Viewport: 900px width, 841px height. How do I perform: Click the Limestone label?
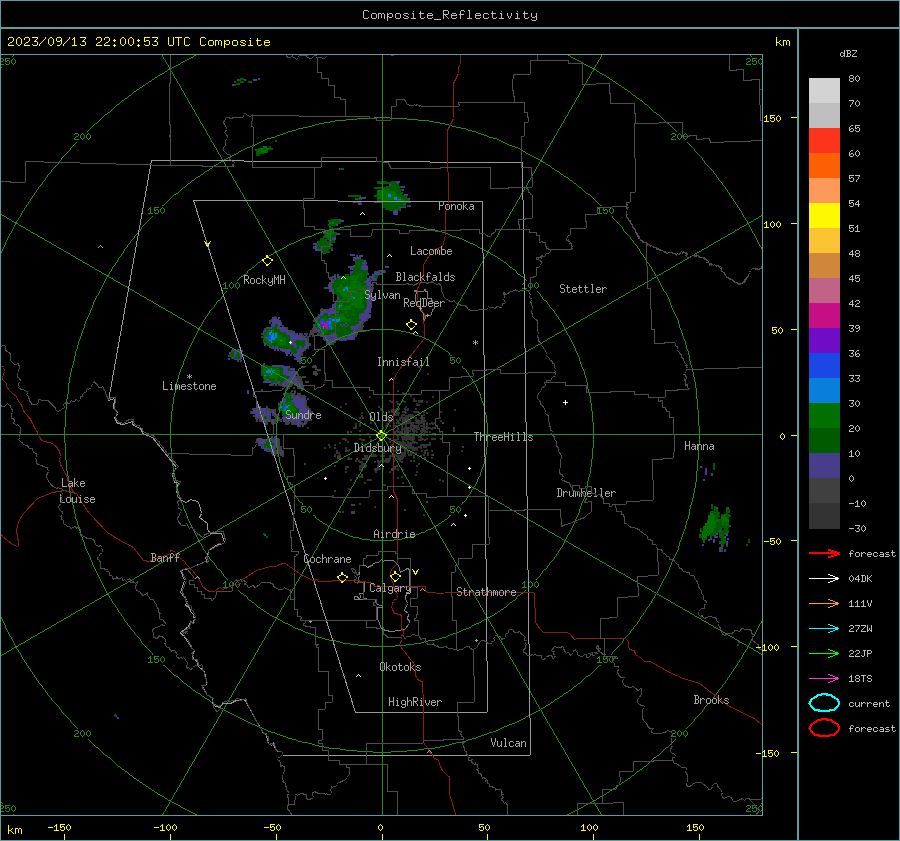[189, 386]
